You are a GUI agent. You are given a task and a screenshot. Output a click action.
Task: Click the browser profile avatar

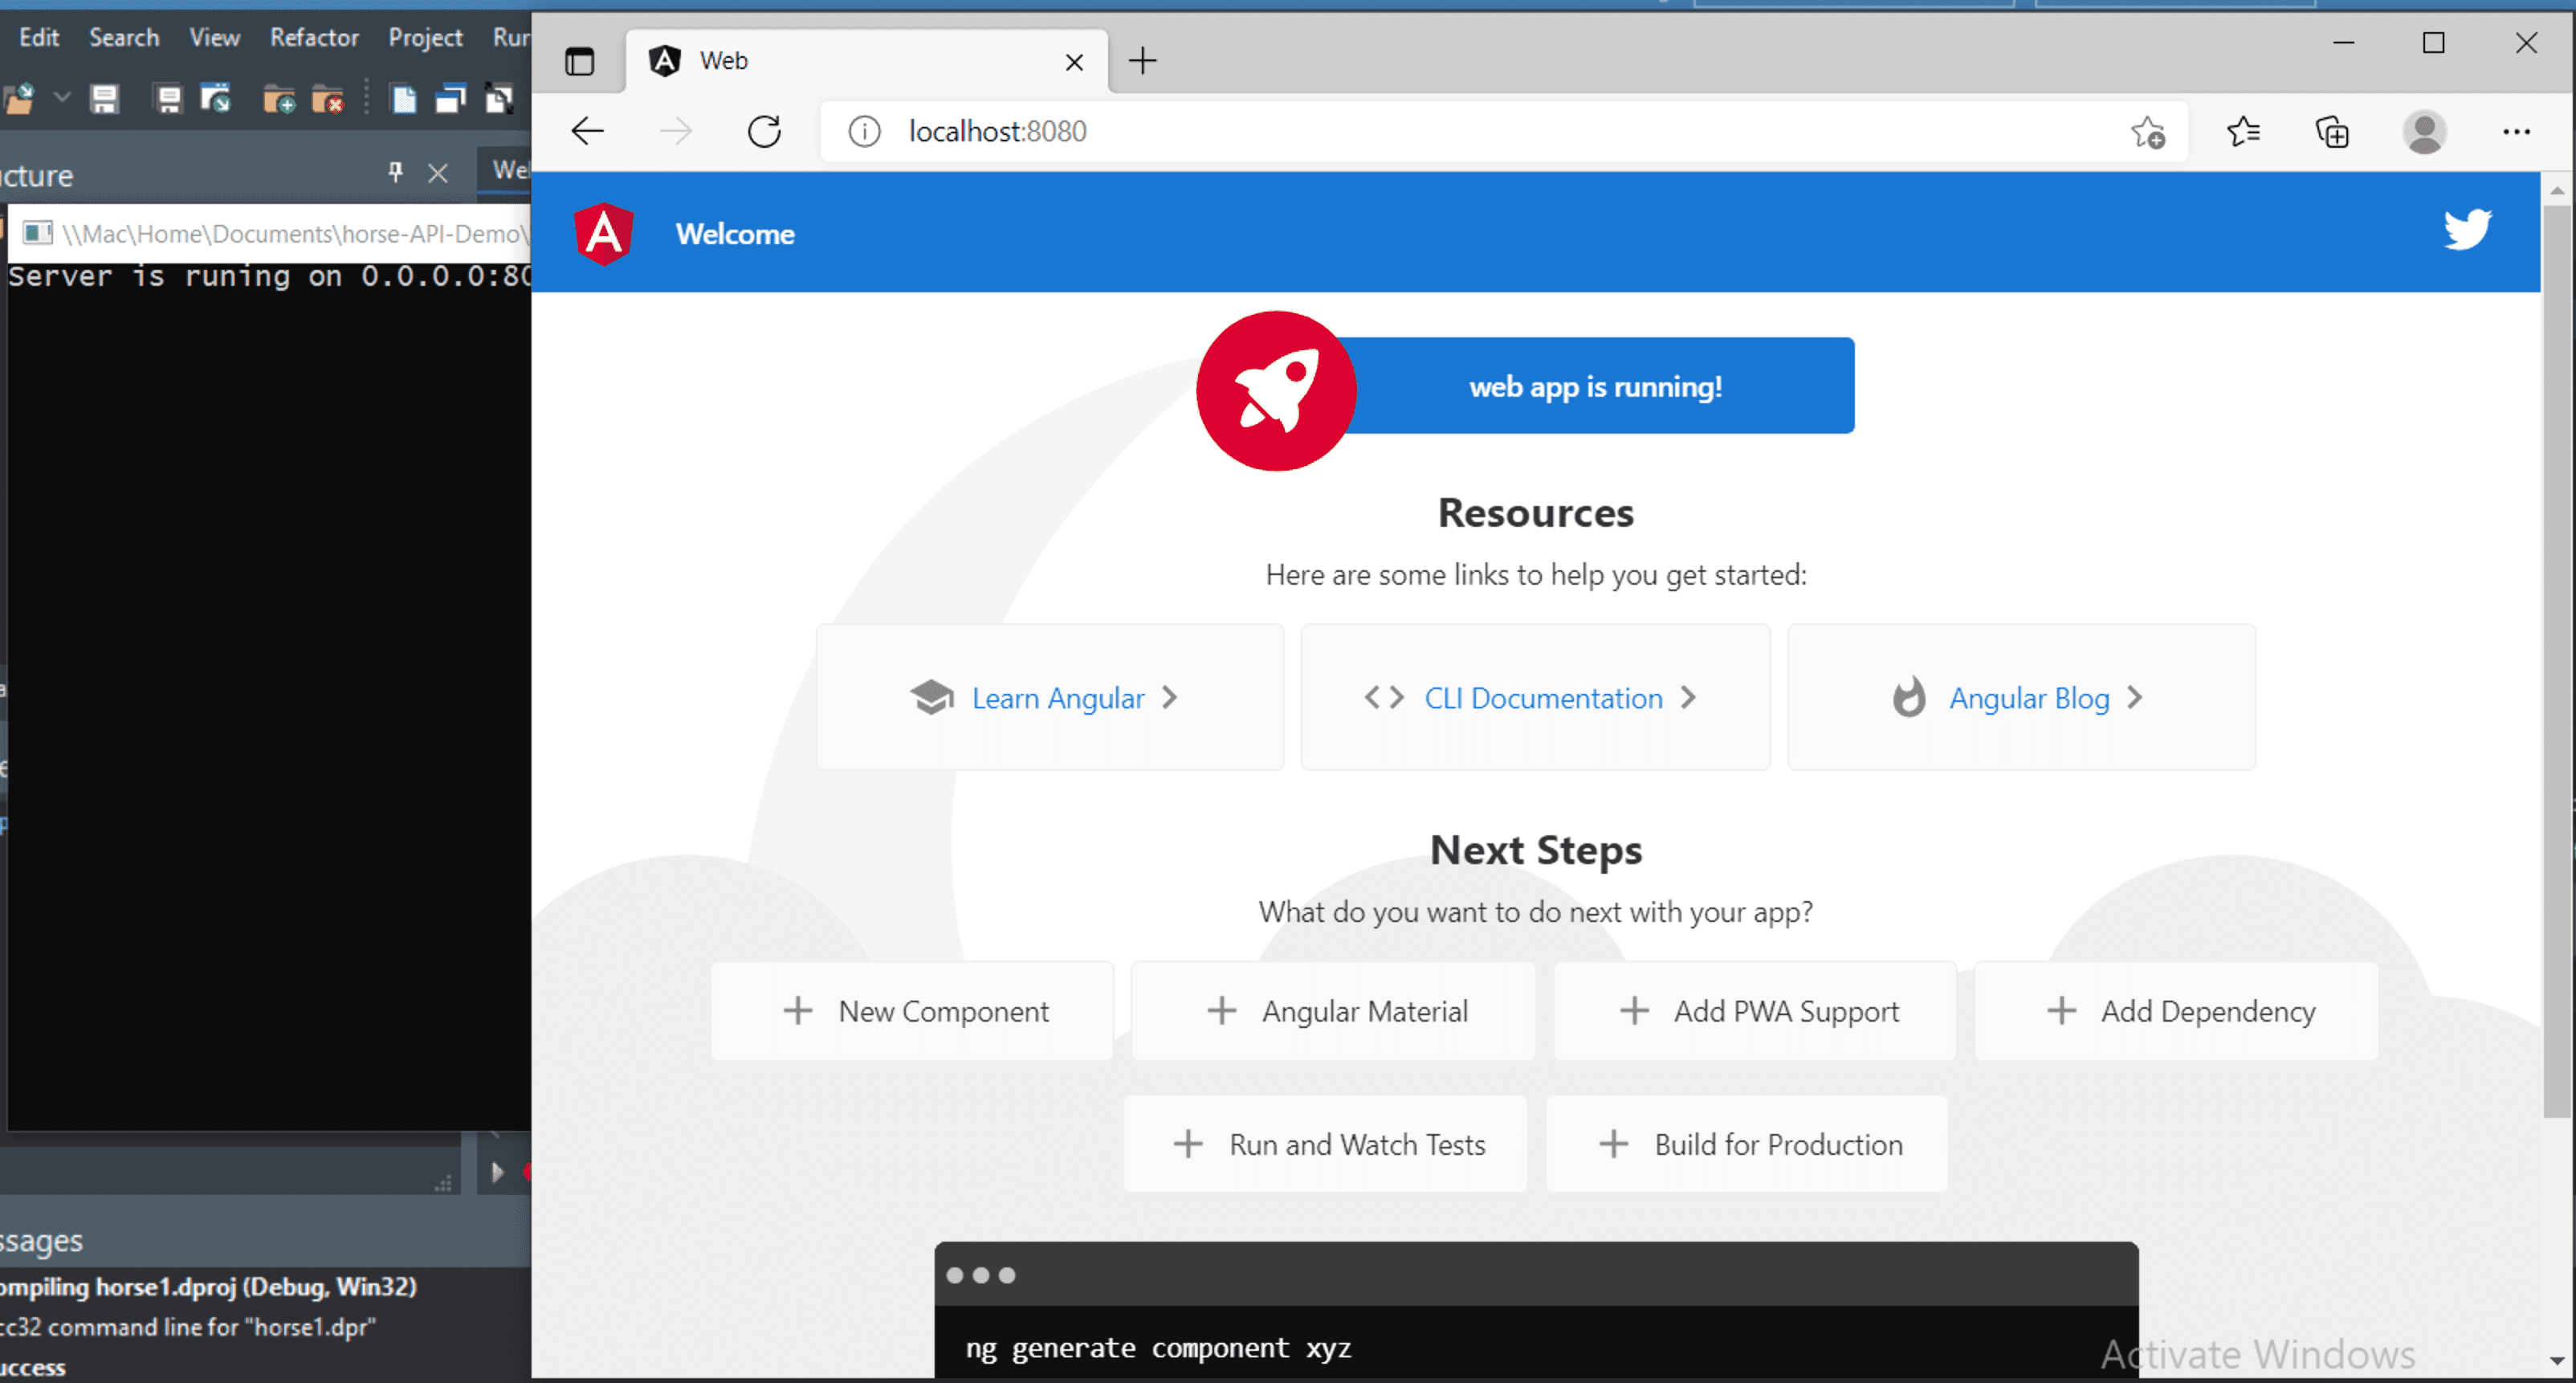tap(2424, 132)
